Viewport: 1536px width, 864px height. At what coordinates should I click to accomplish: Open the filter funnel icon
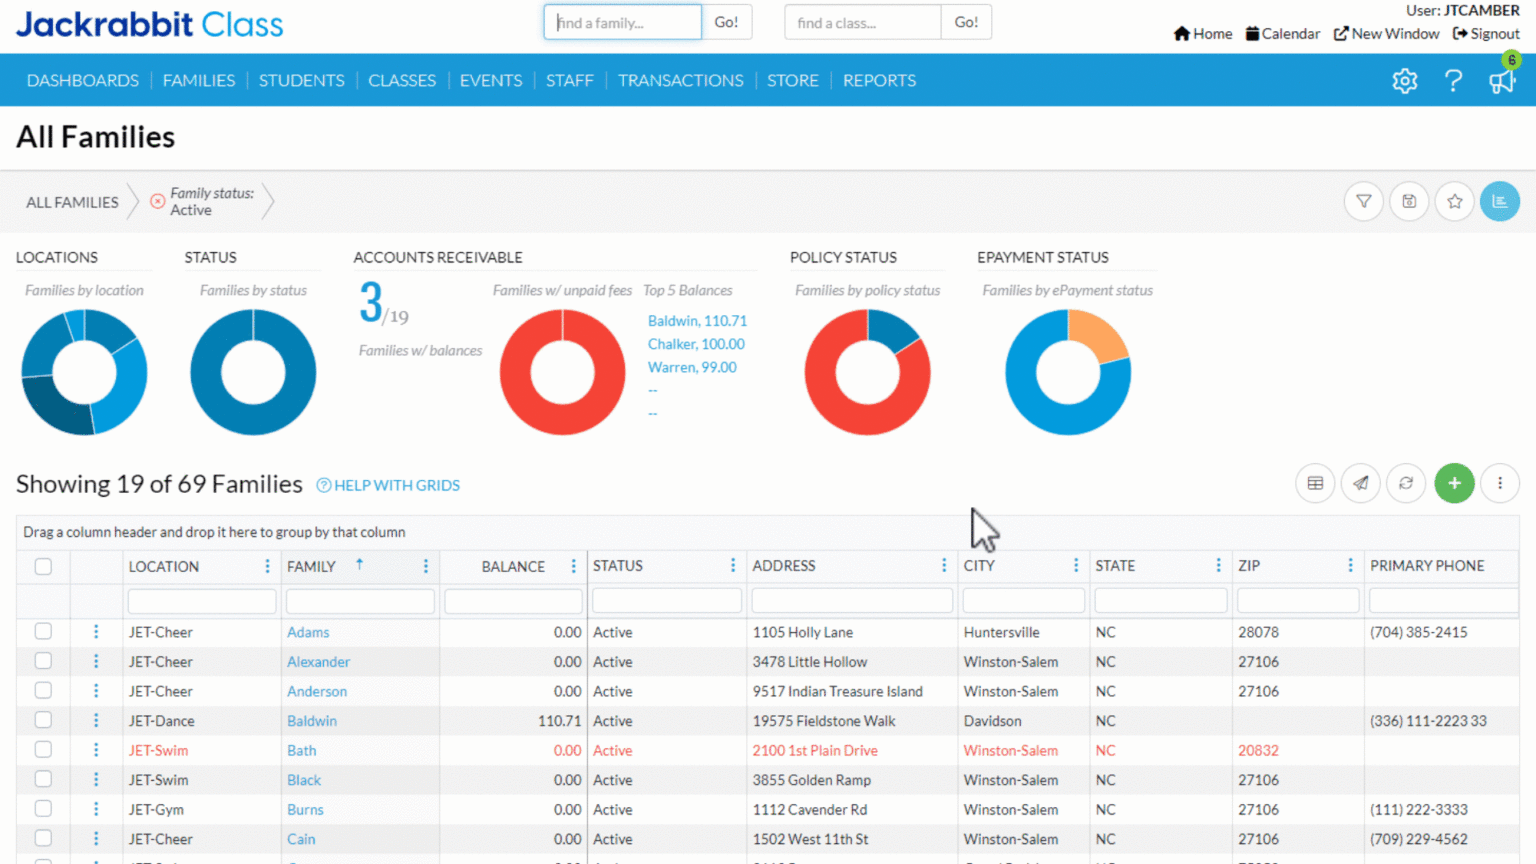tap(1363, 202)
